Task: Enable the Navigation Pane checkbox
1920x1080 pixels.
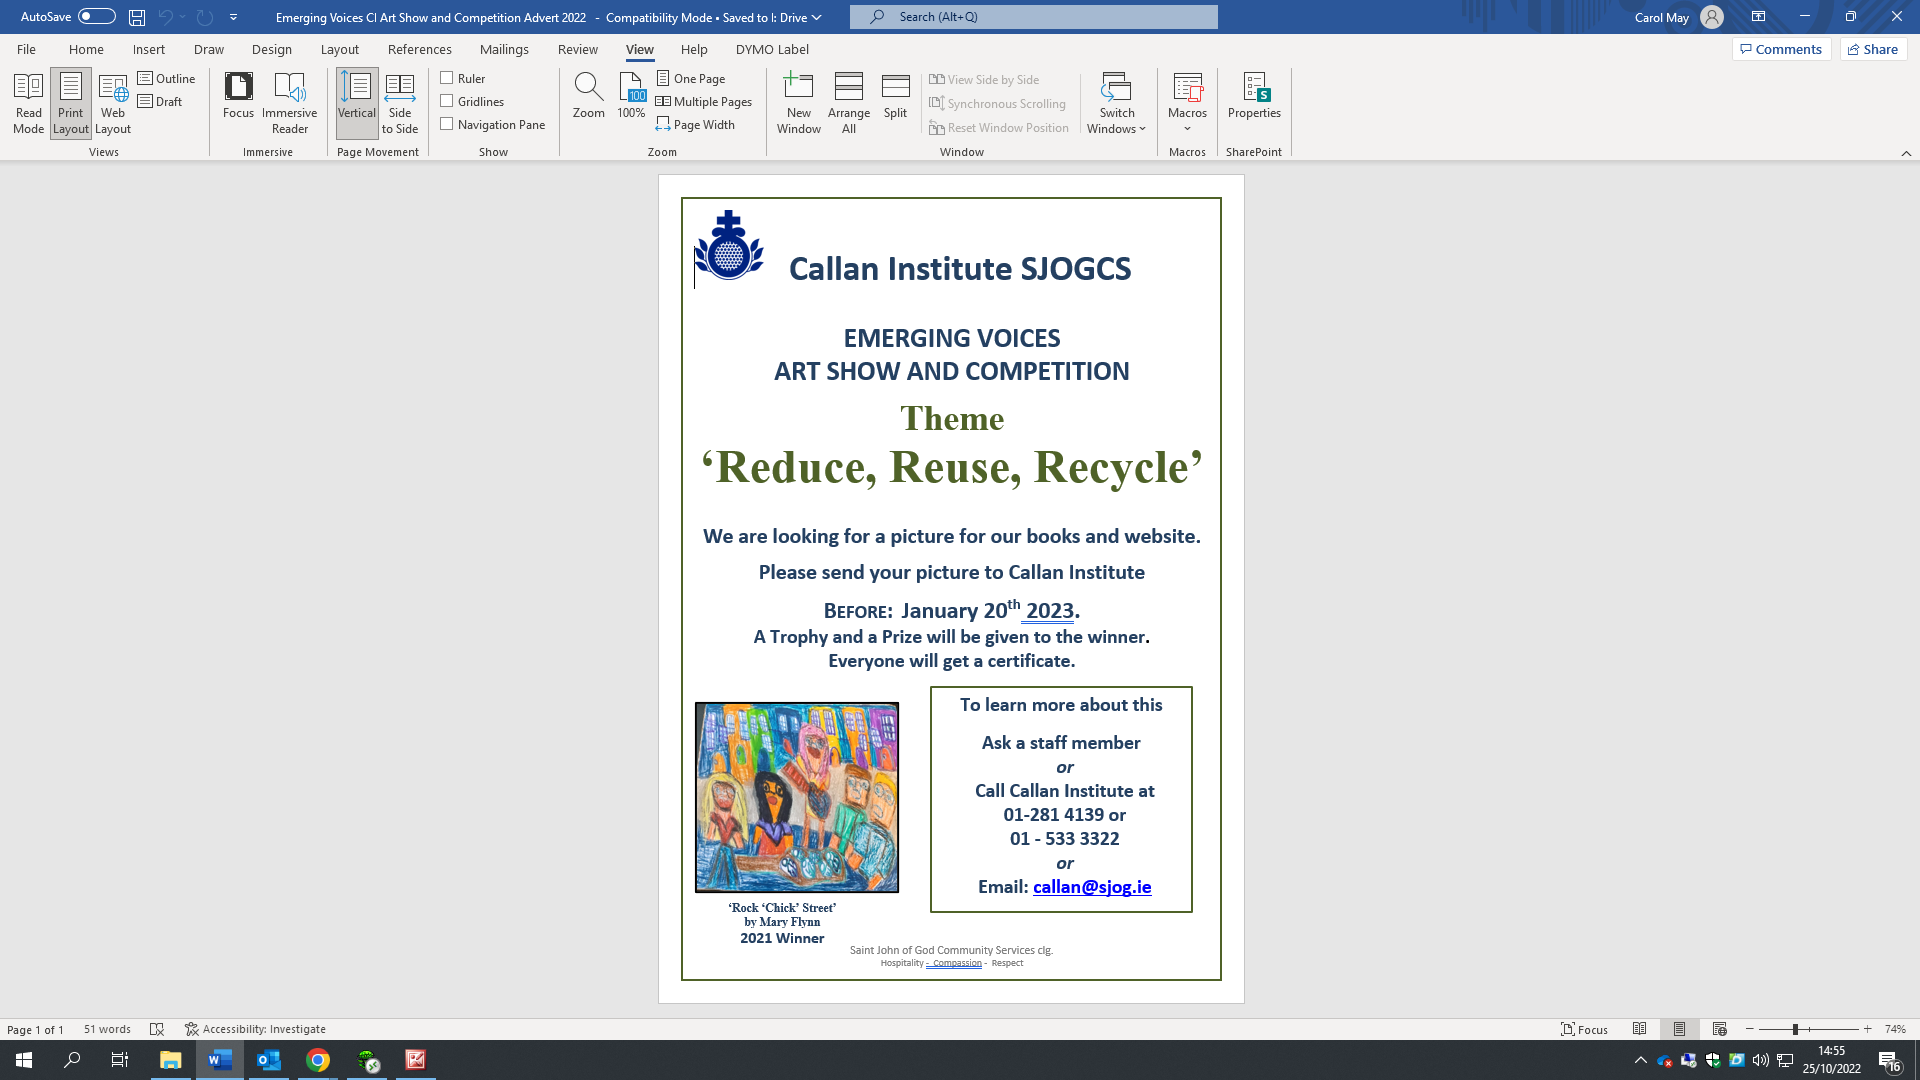Action: 447,124
